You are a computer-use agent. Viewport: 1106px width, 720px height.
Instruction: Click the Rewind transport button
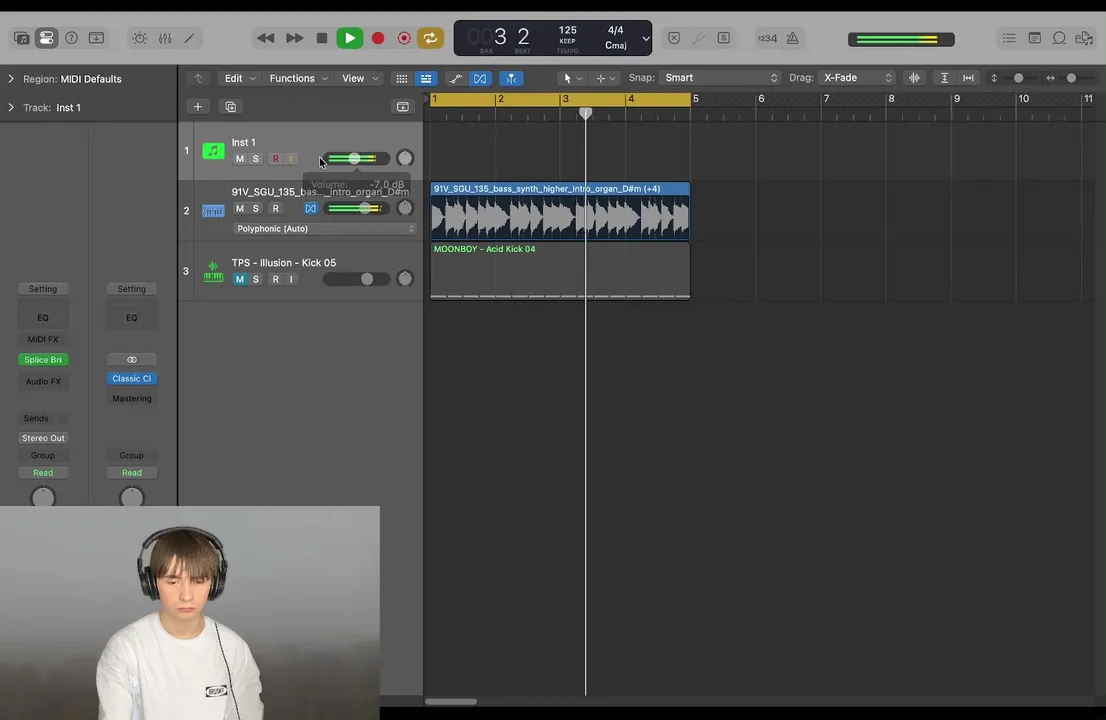tap(265, 38)
